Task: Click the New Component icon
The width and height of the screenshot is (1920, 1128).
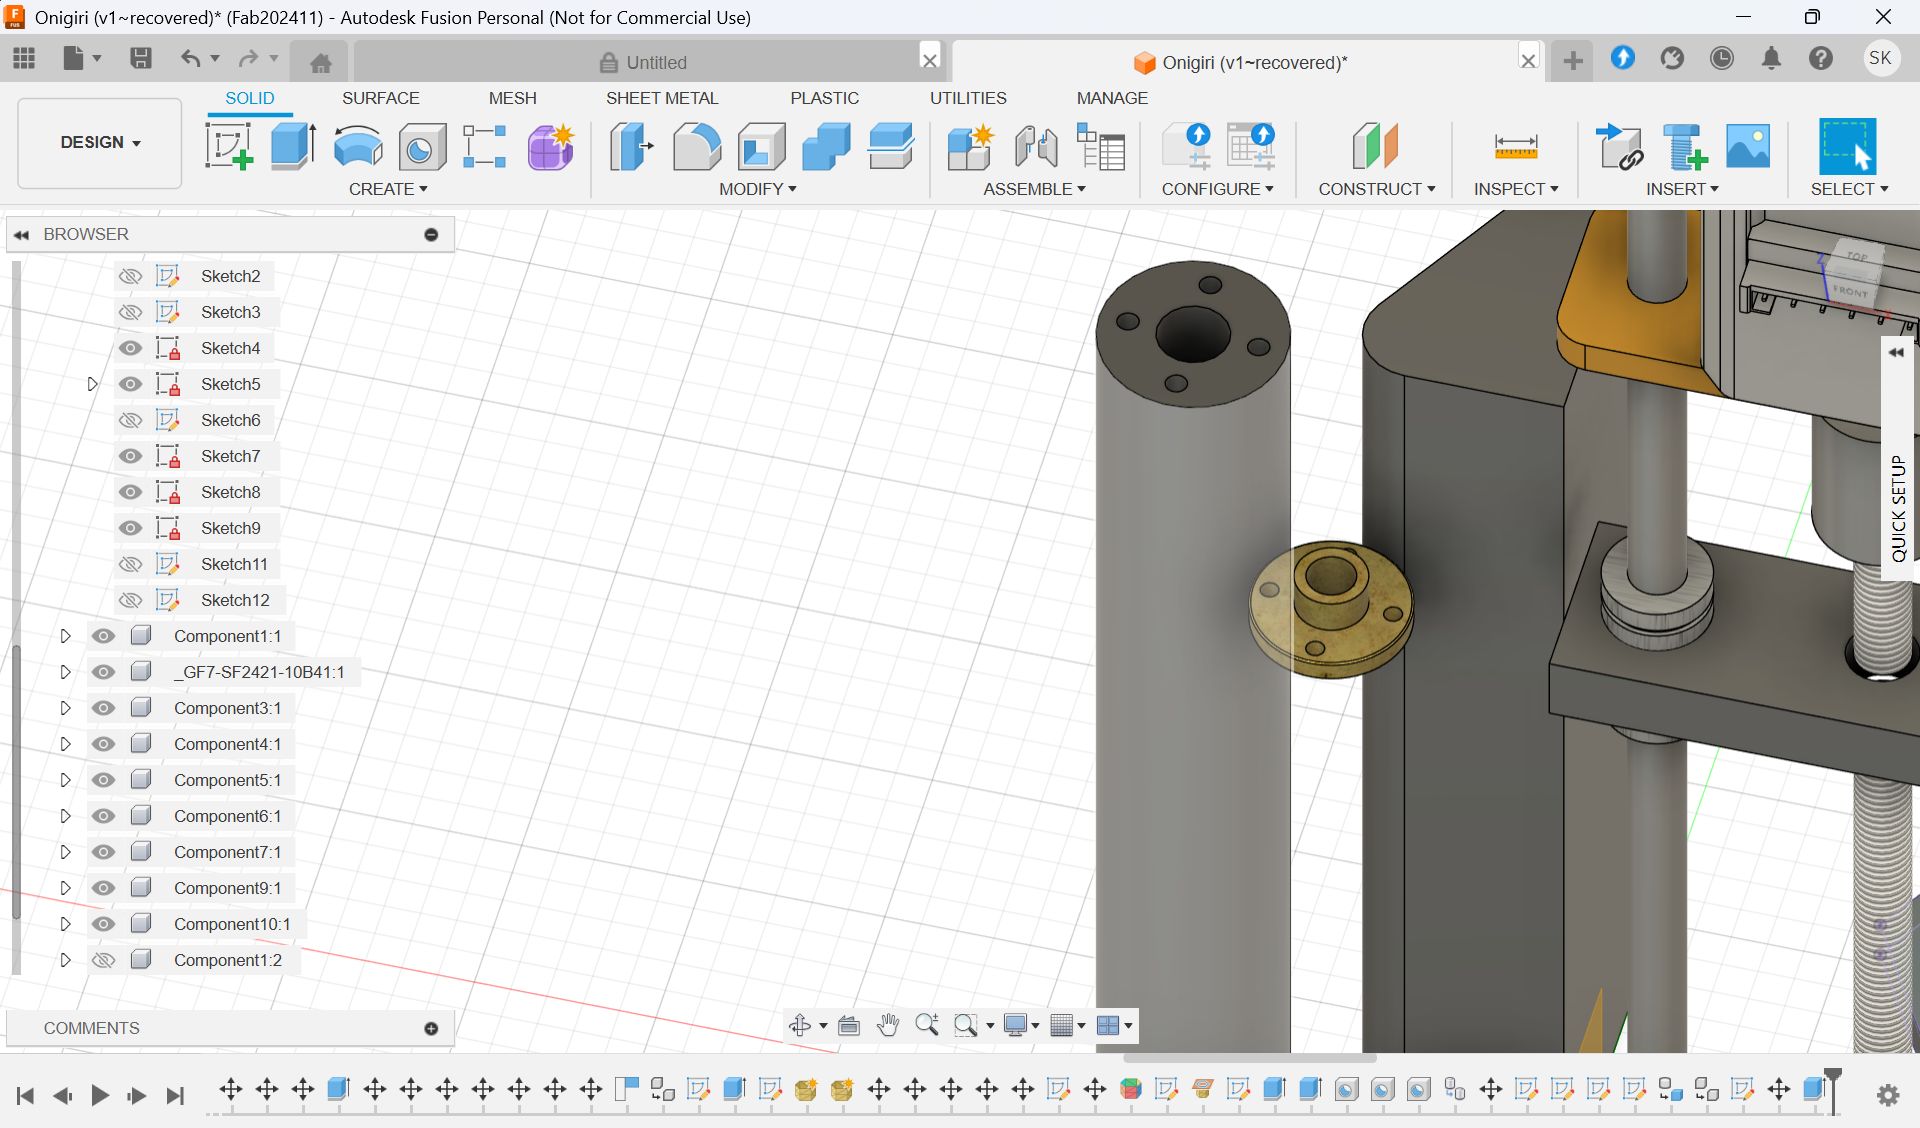Action: (970, 147)
